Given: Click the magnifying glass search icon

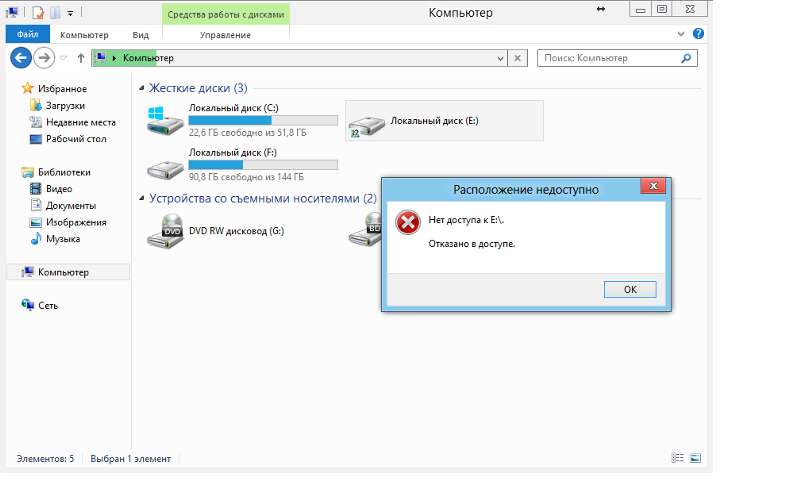Looking at the screenshot, I should click(686, 58).
